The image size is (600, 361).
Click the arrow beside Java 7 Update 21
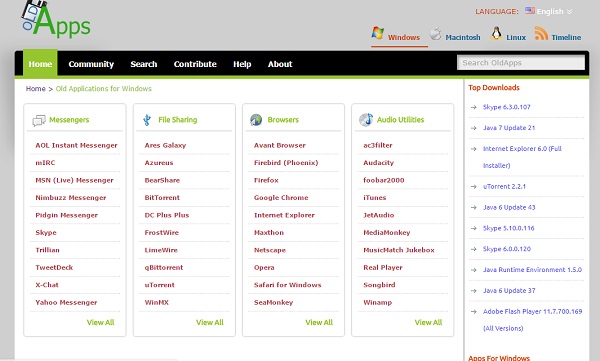coord(474,128)
